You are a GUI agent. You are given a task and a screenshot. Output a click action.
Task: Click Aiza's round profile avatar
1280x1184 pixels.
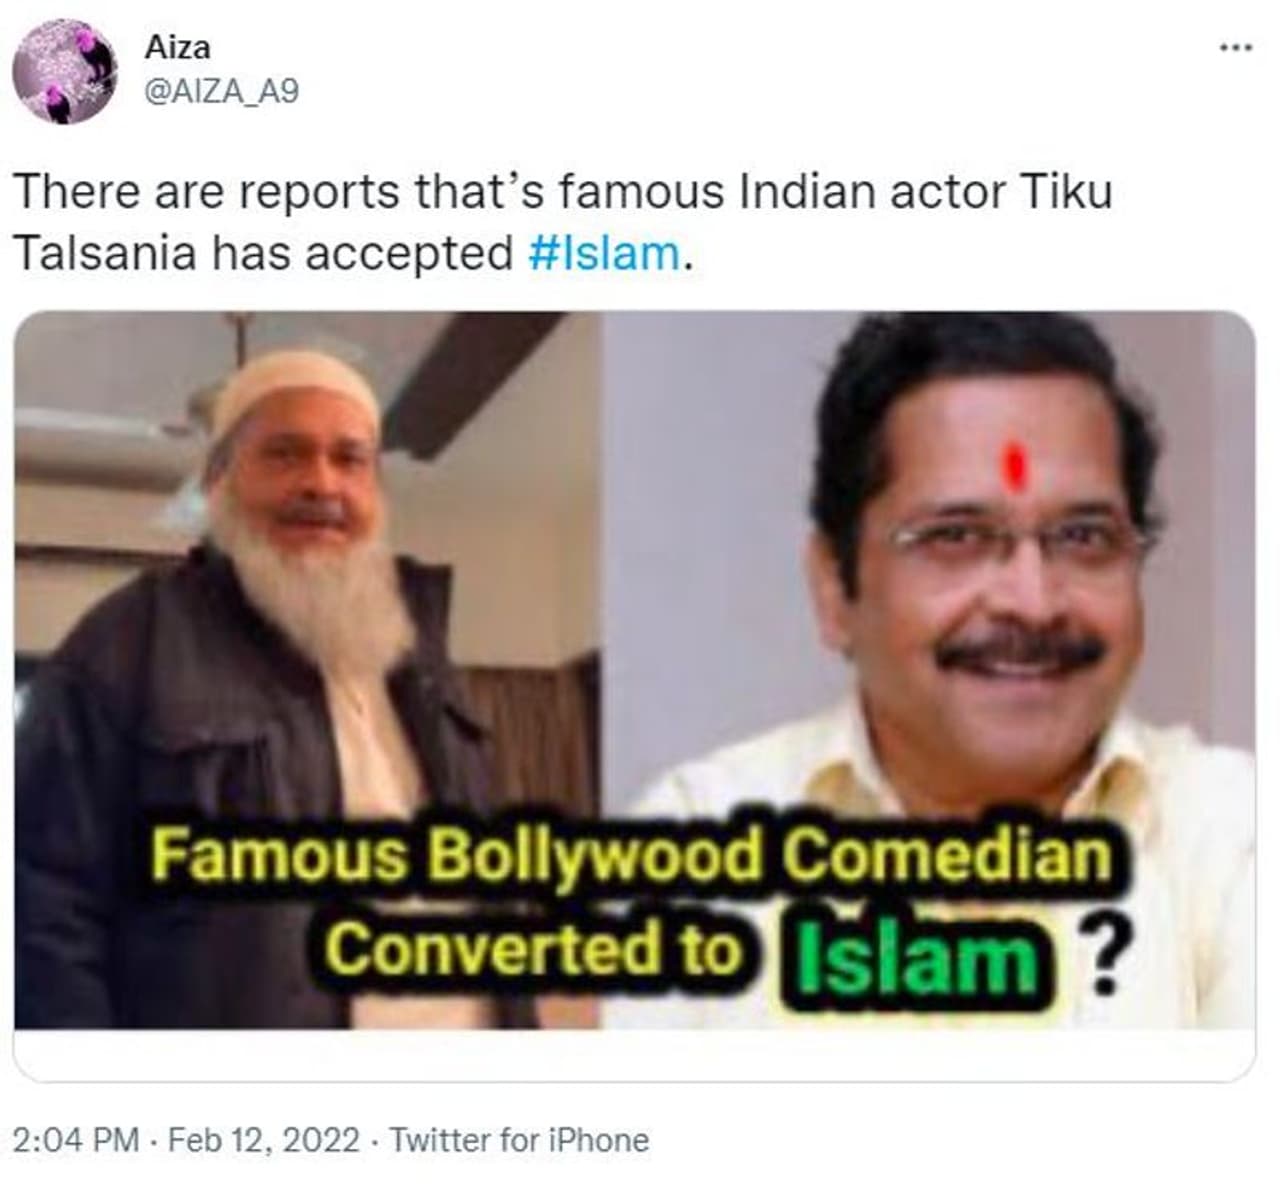coord(64,72)
